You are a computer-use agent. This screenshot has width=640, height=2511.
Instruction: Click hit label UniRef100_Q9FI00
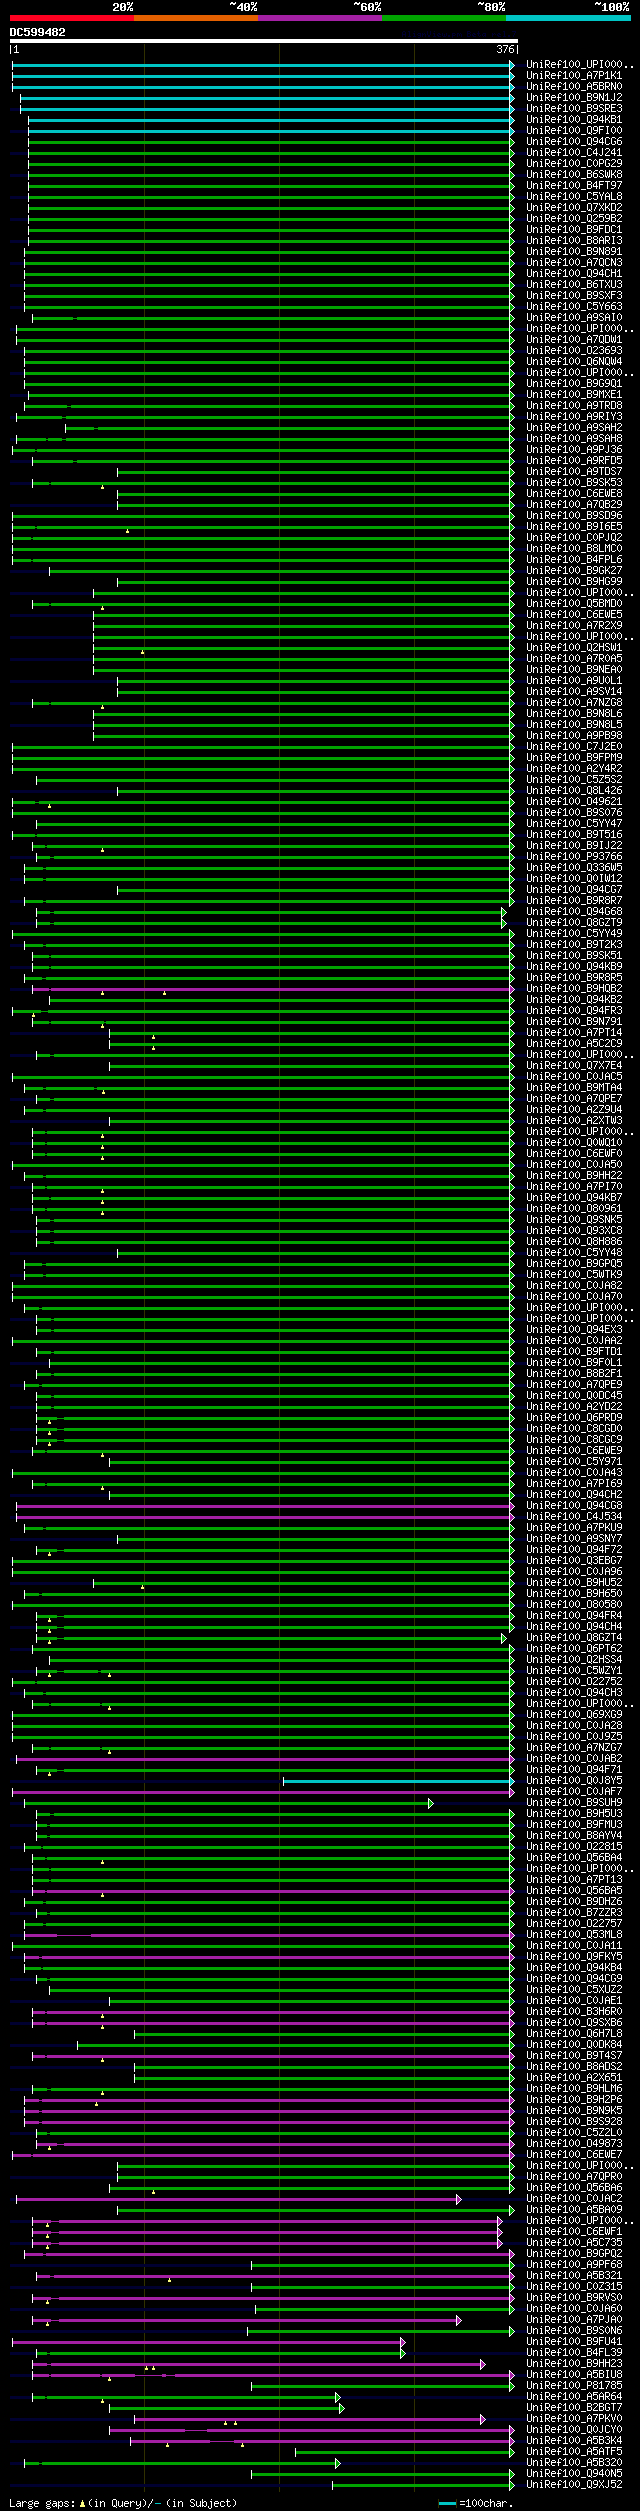[x=574, y=131]
